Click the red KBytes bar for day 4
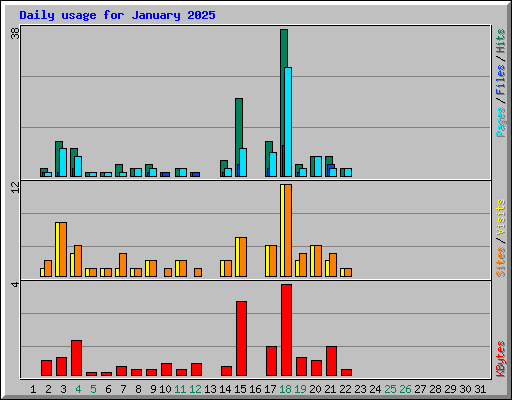The height and width of the screenshot is (400, 512). 77,358
